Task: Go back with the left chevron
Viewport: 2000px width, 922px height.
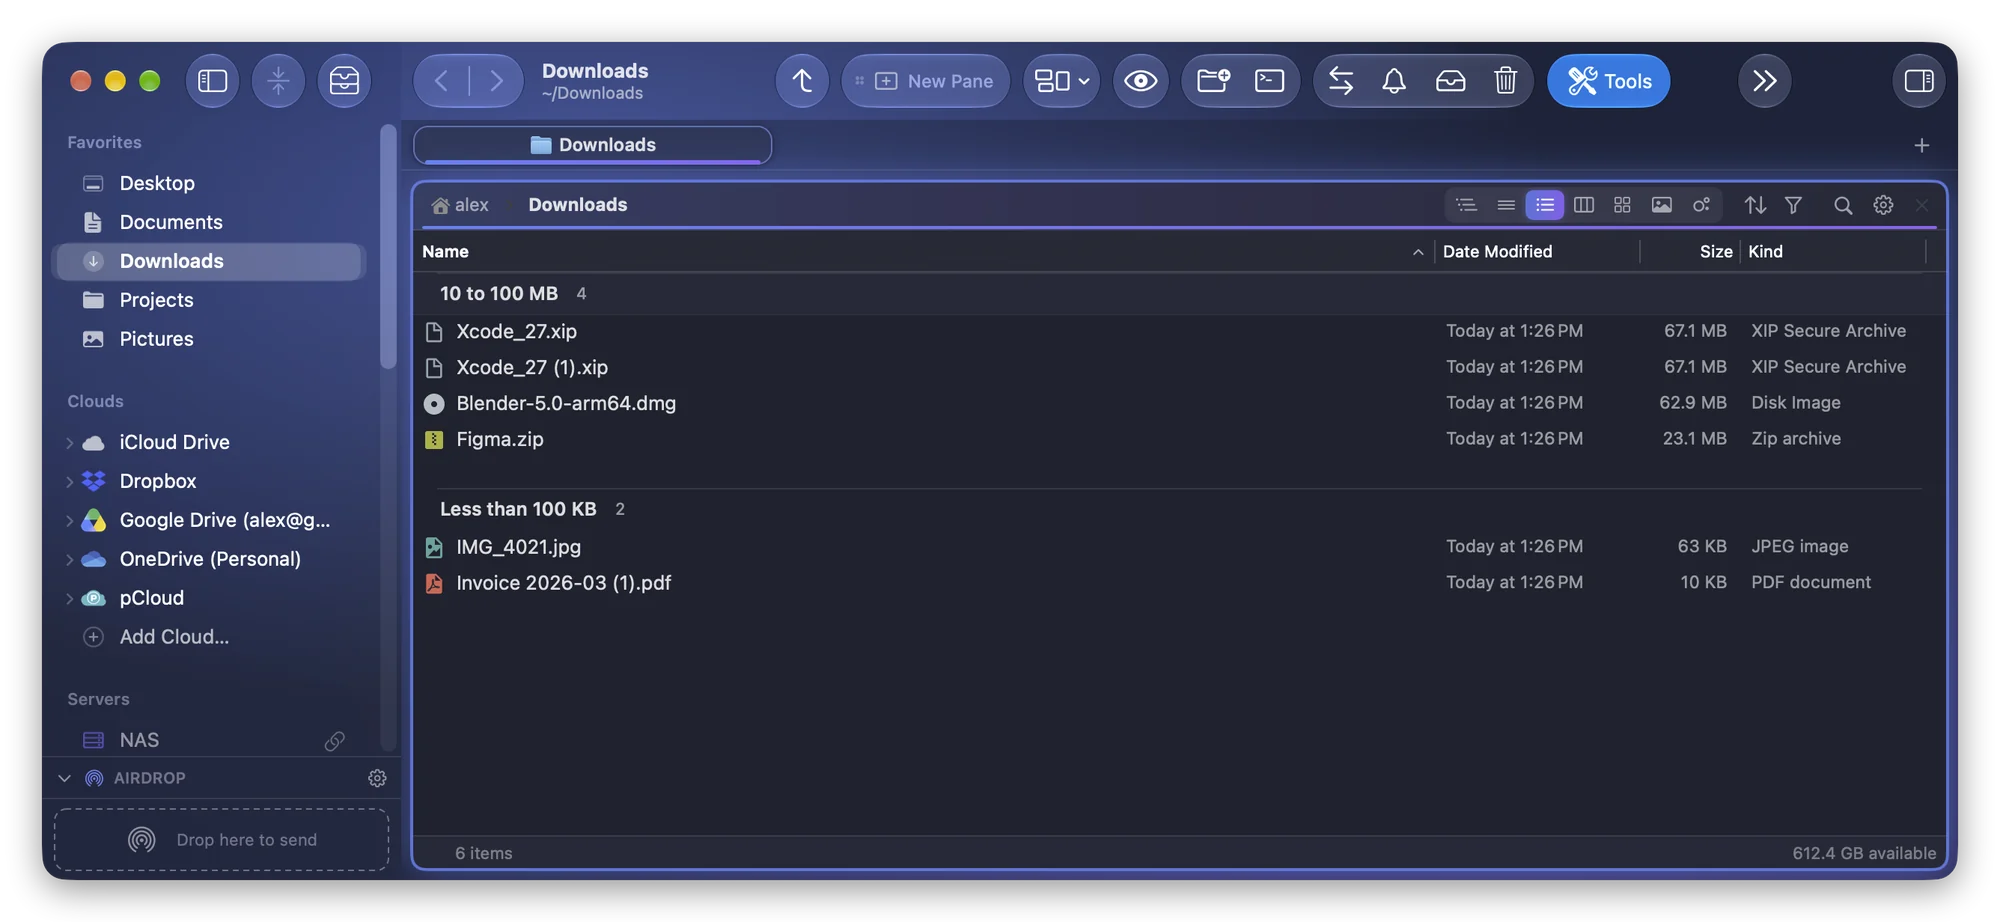Action: point(441,81)
